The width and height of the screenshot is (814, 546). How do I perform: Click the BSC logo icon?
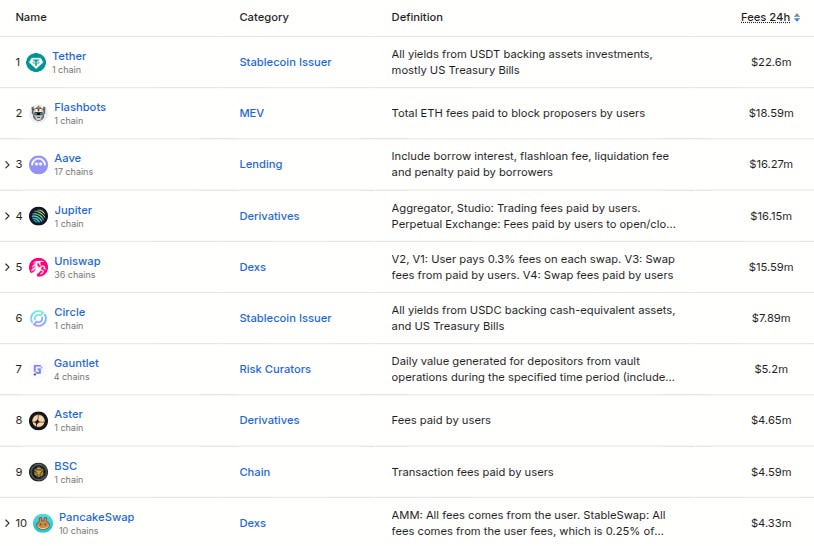(x=38, y=472)
